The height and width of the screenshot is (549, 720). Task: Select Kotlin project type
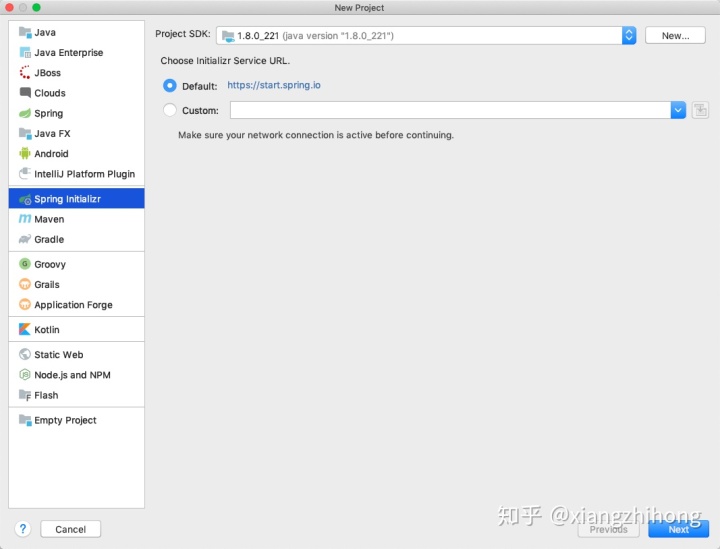point(76,329)
